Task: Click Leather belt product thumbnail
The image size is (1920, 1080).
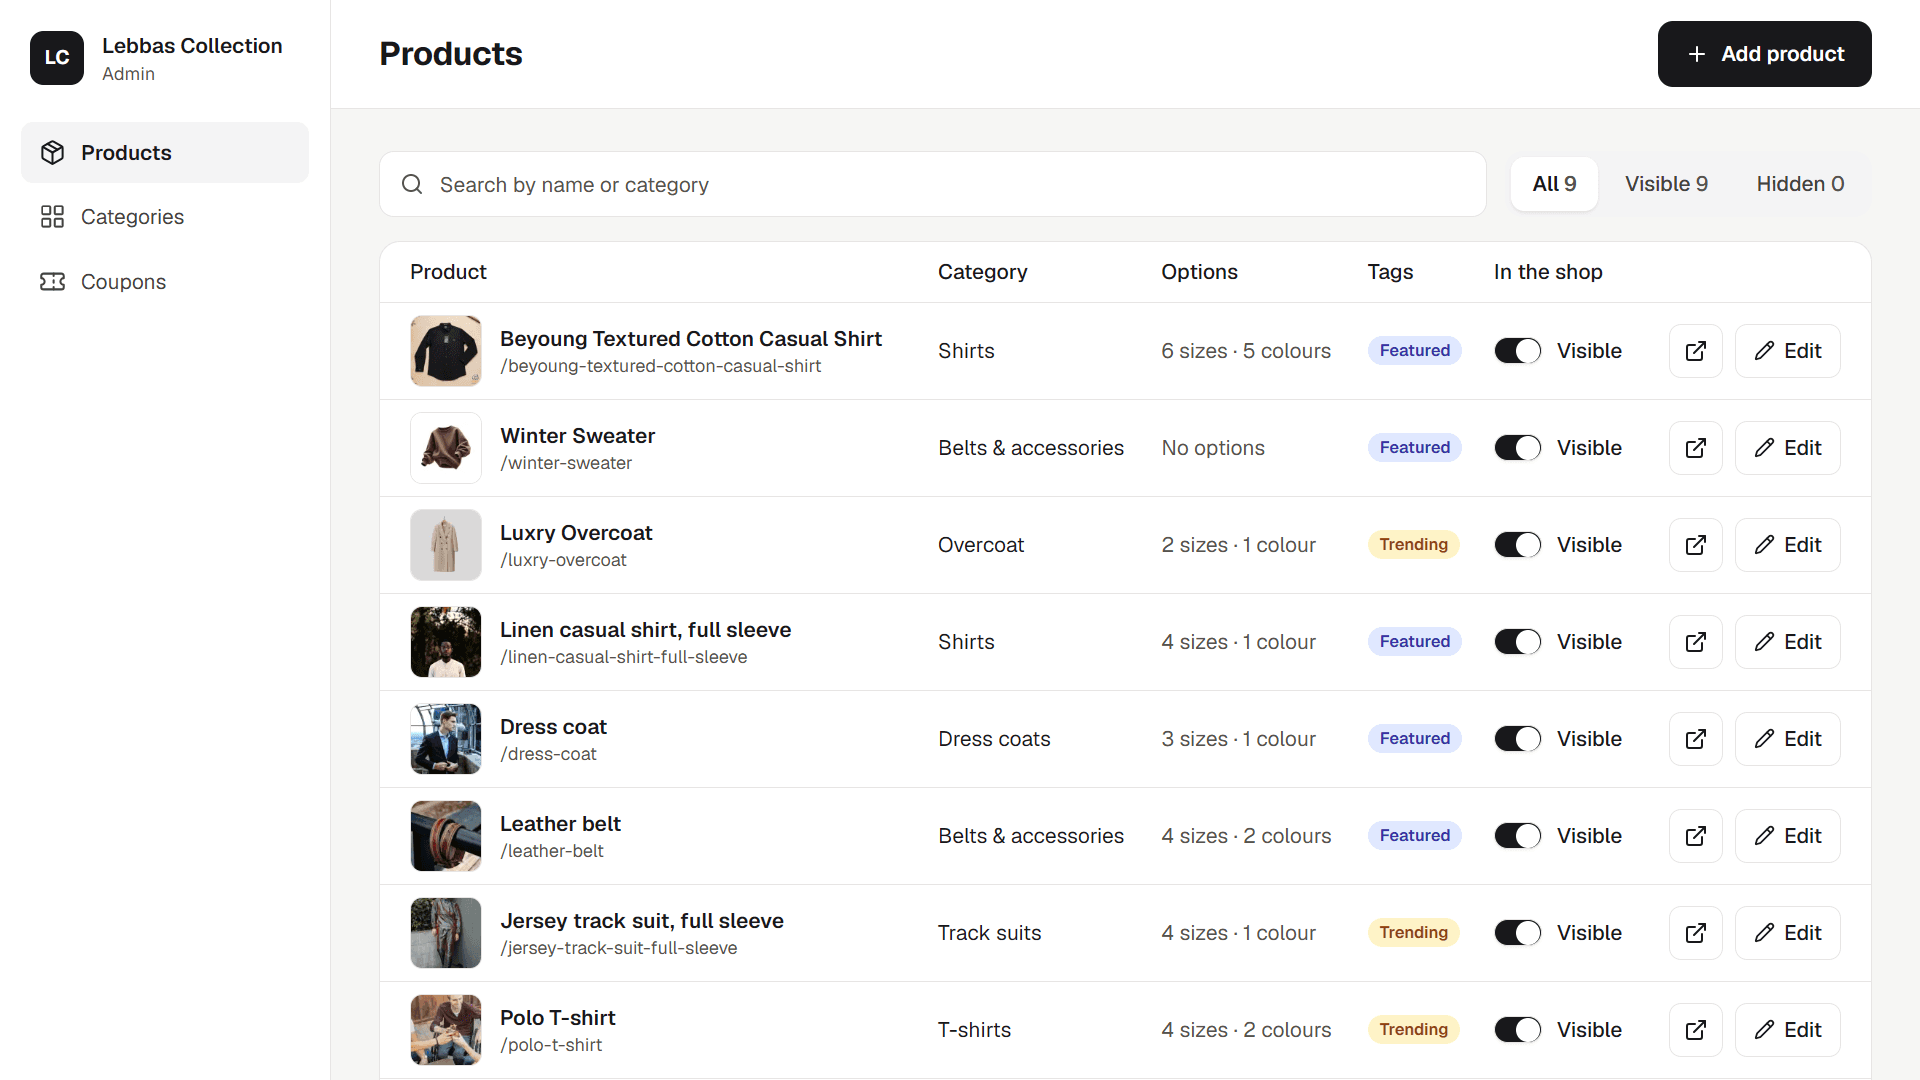Action: [446, 836]
